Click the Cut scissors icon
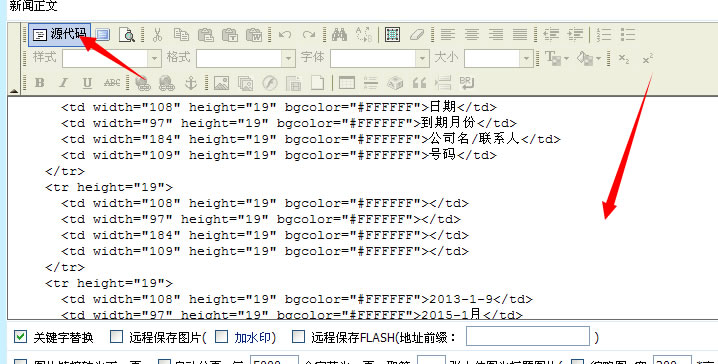The width and height of the screenshot is (718, 364). [x=158, y=35]
